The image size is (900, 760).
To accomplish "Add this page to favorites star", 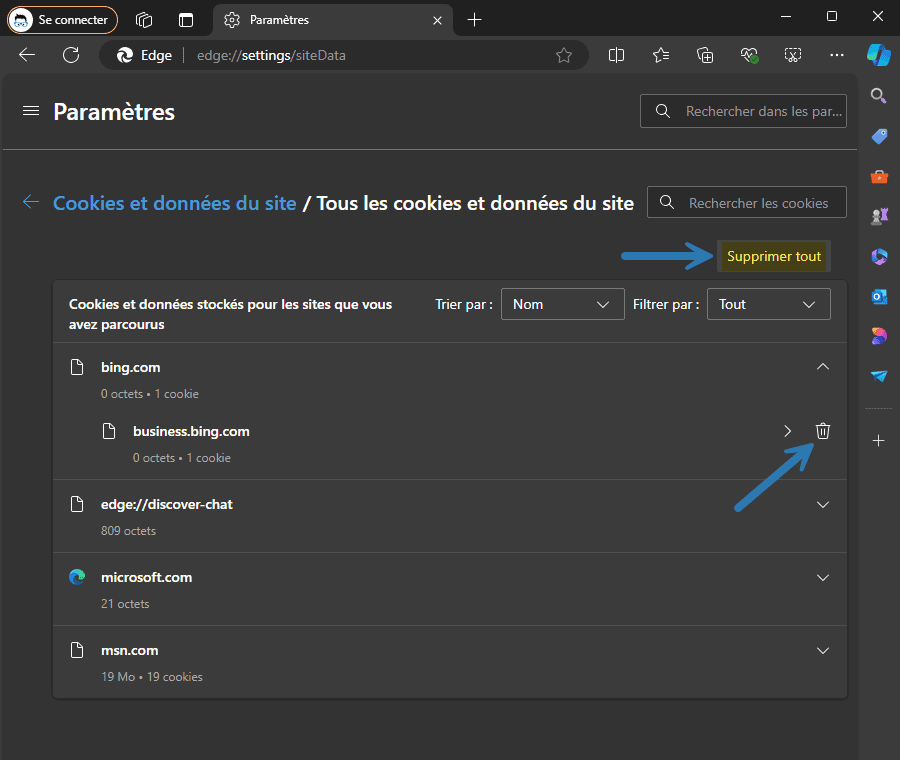I will click(x=564, y=55).
